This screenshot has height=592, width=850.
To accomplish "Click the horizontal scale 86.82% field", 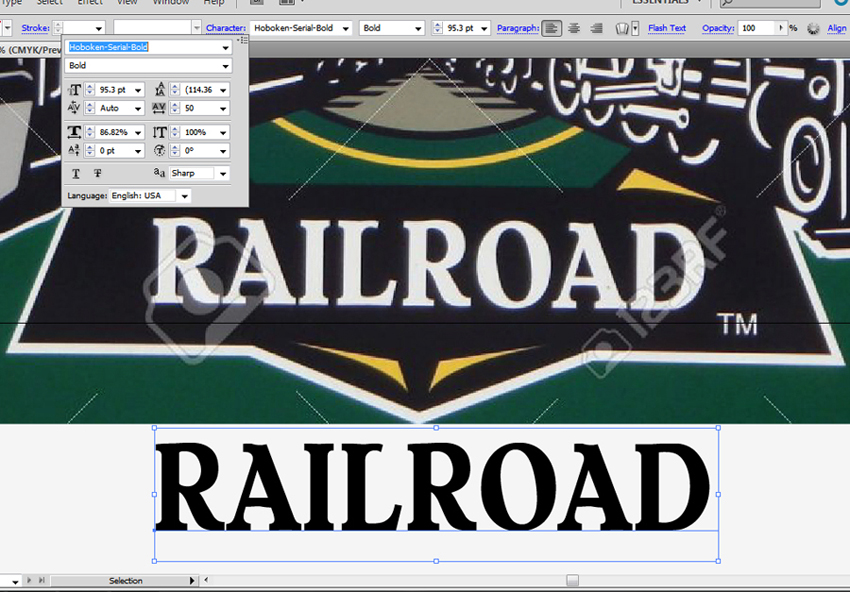I will (x=114, y=132).
